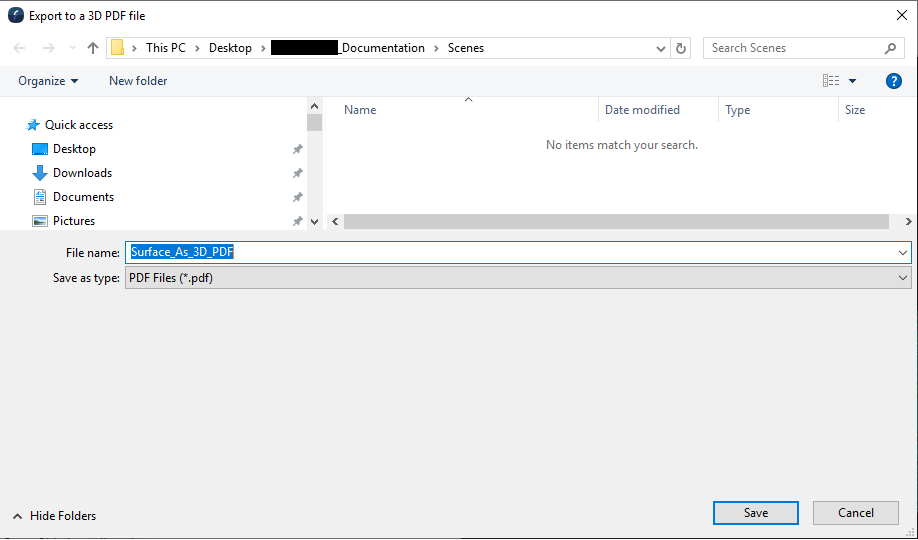The width and height of the screenshot is (918, 540).
Task: Click the Search Scenes box
Action: [803, 48]
